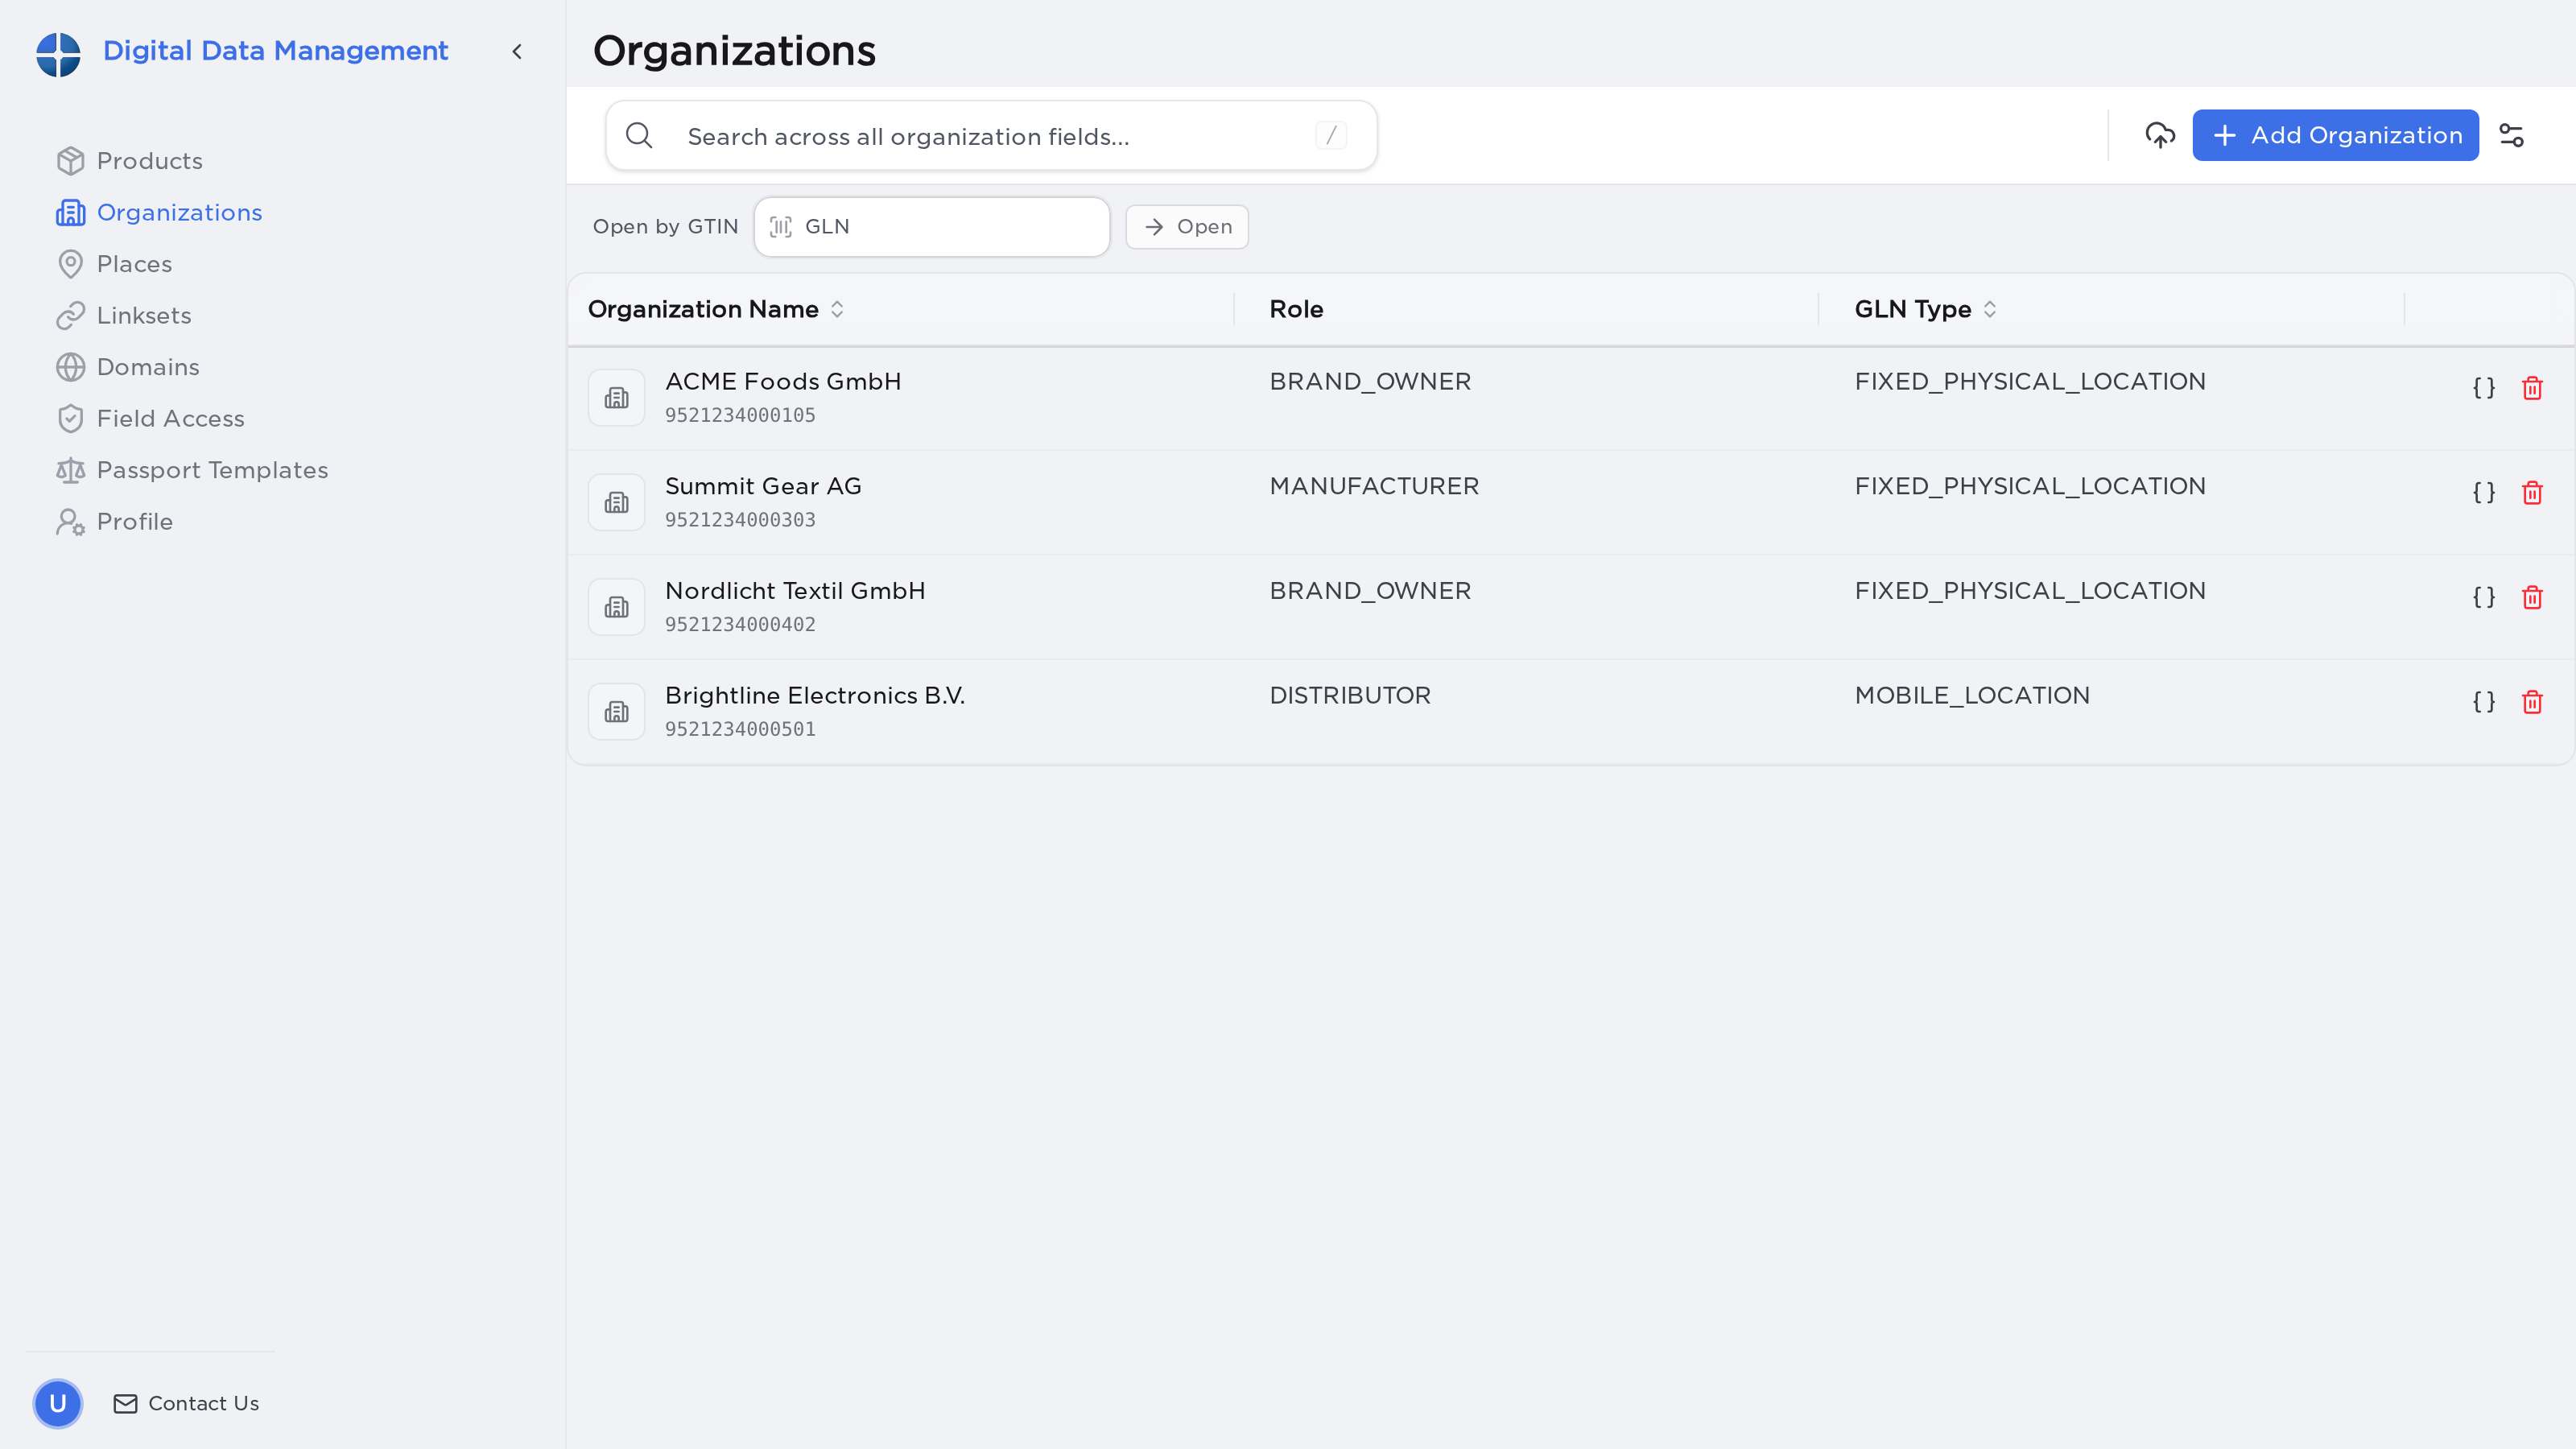Click GLN 9521234000501

(x=740, y=729)
